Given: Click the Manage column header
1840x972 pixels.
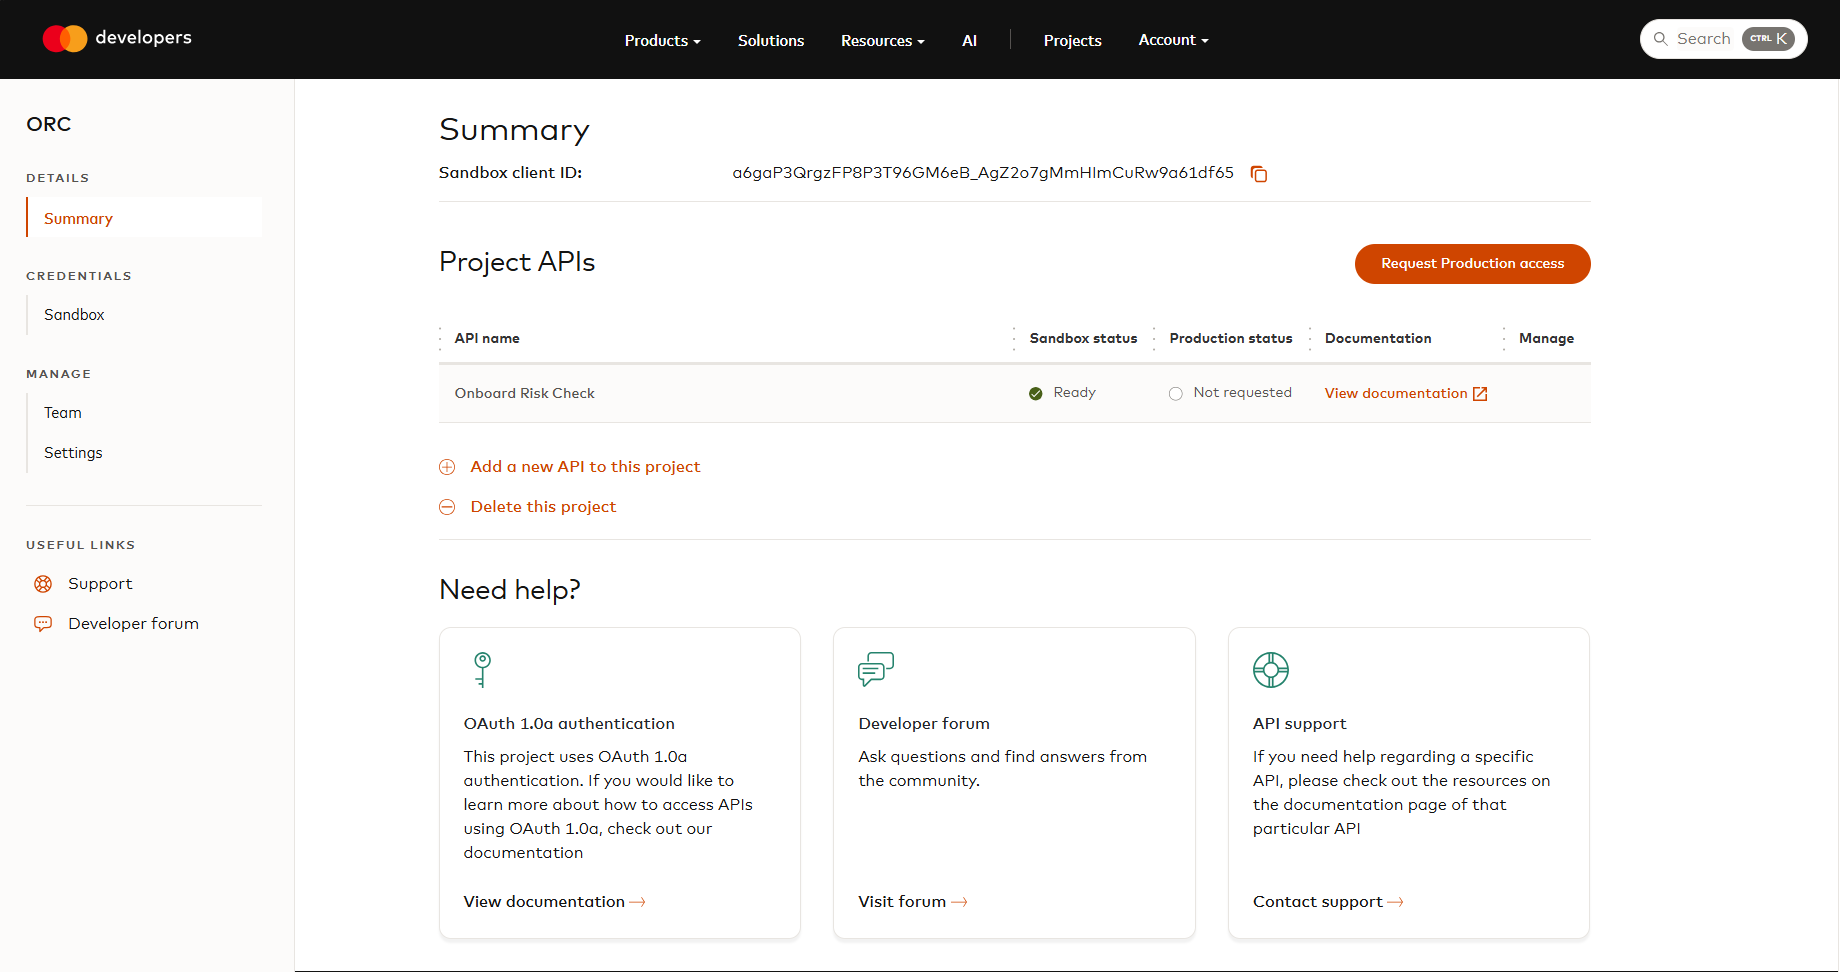Looking at the screenshot, I should 1546,339.
